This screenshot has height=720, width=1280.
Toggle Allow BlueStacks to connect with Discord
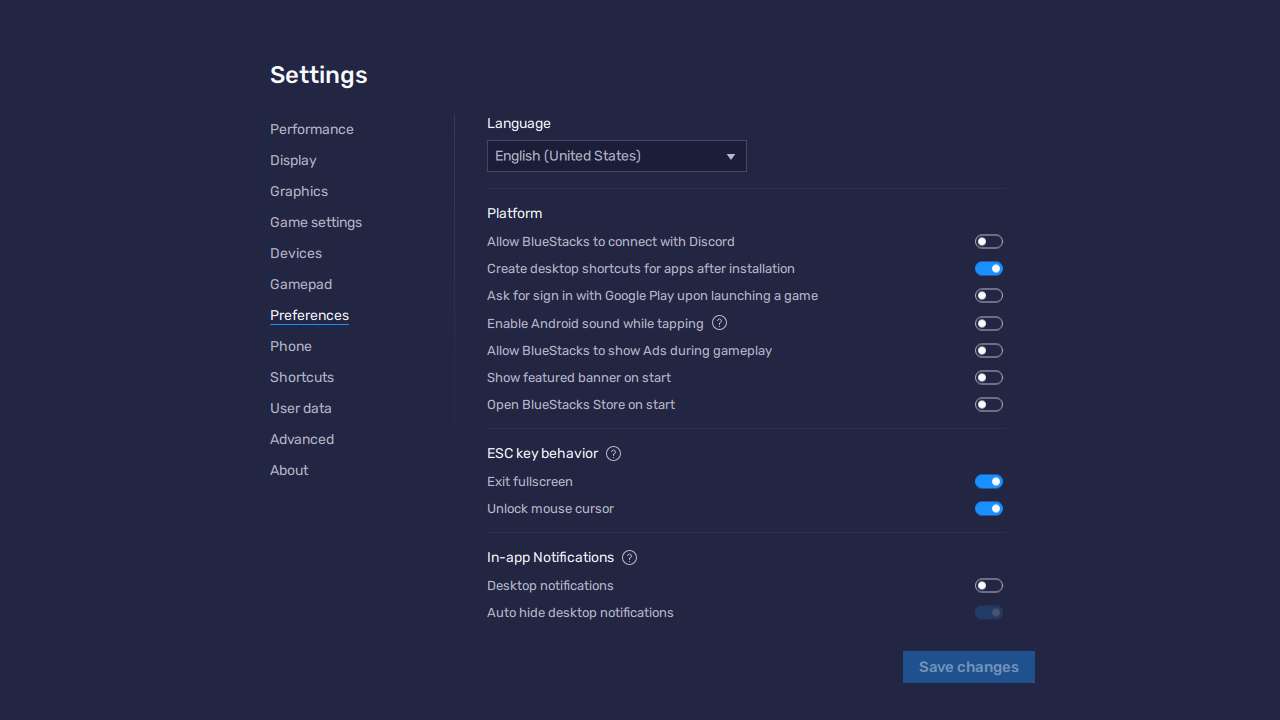[988, 241]
